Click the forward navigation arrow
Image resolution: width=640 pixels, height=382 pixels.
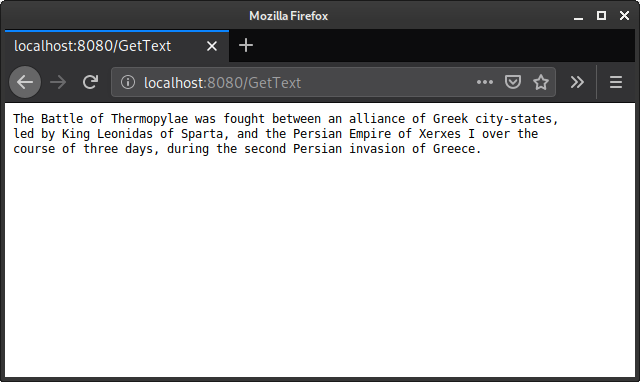(x=58, y=82)
